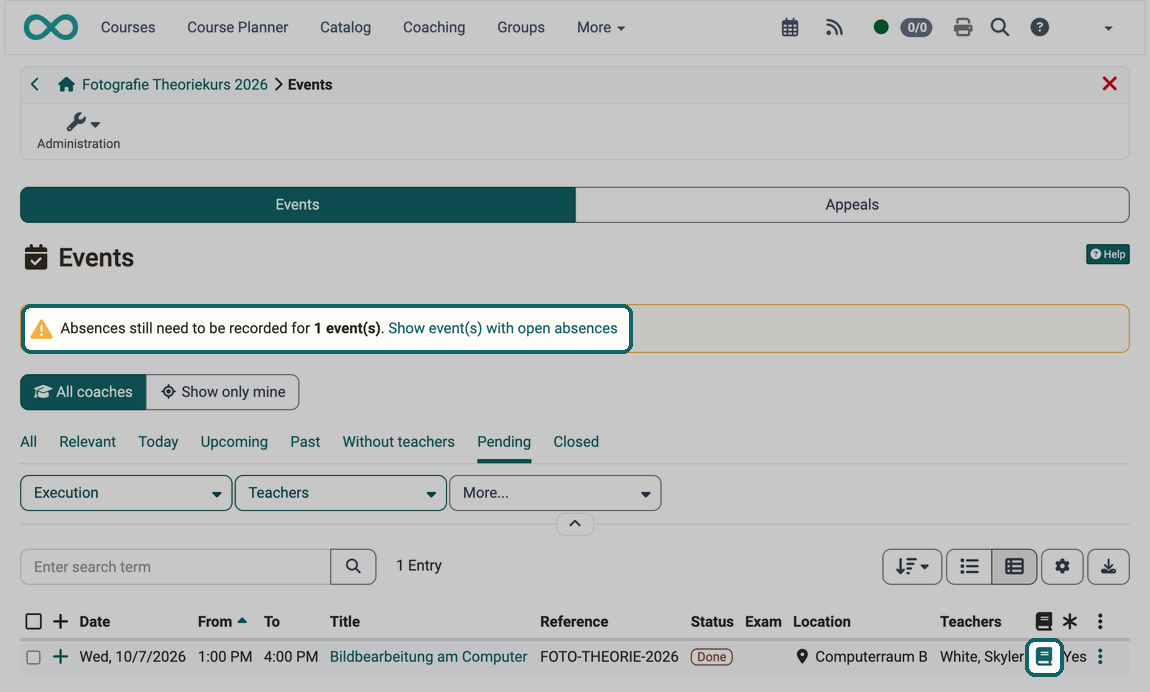The width and height of the screenshot is (1150, 692).
Task: Switch to the Appeals tab
Action: [x=852, y=205]
